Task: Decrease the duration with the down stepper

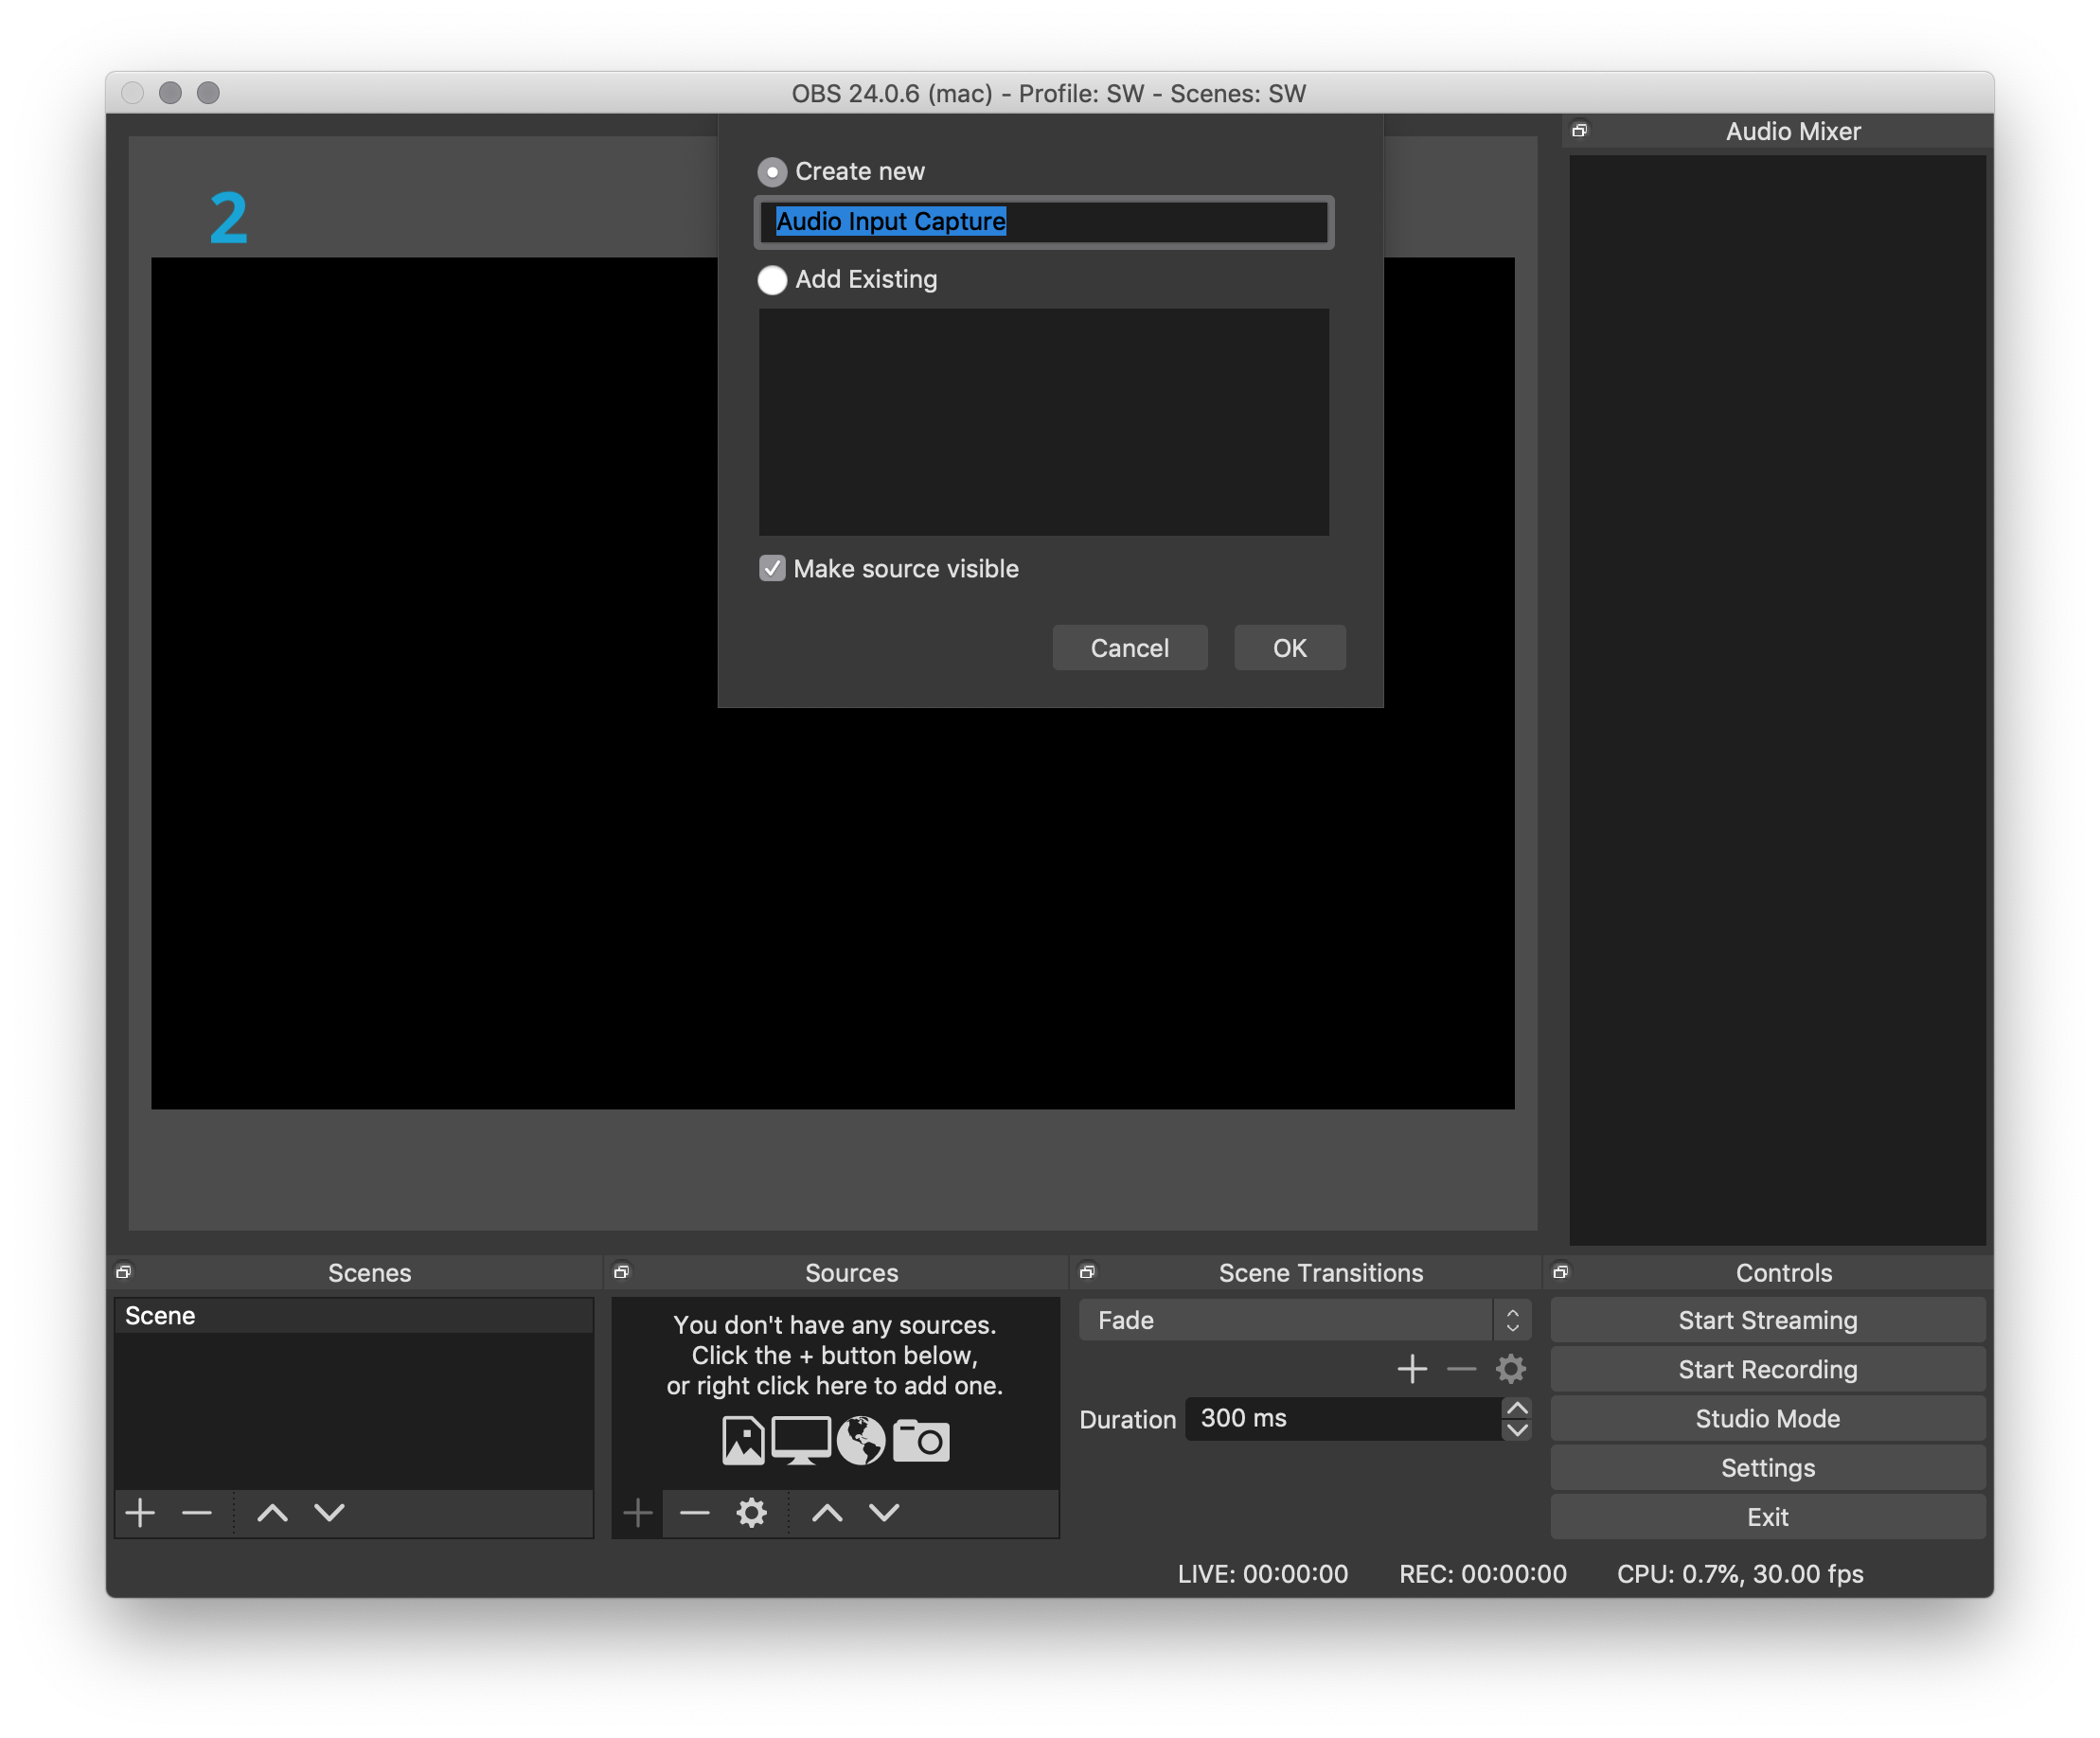Action: [x=1517, y=1430]
